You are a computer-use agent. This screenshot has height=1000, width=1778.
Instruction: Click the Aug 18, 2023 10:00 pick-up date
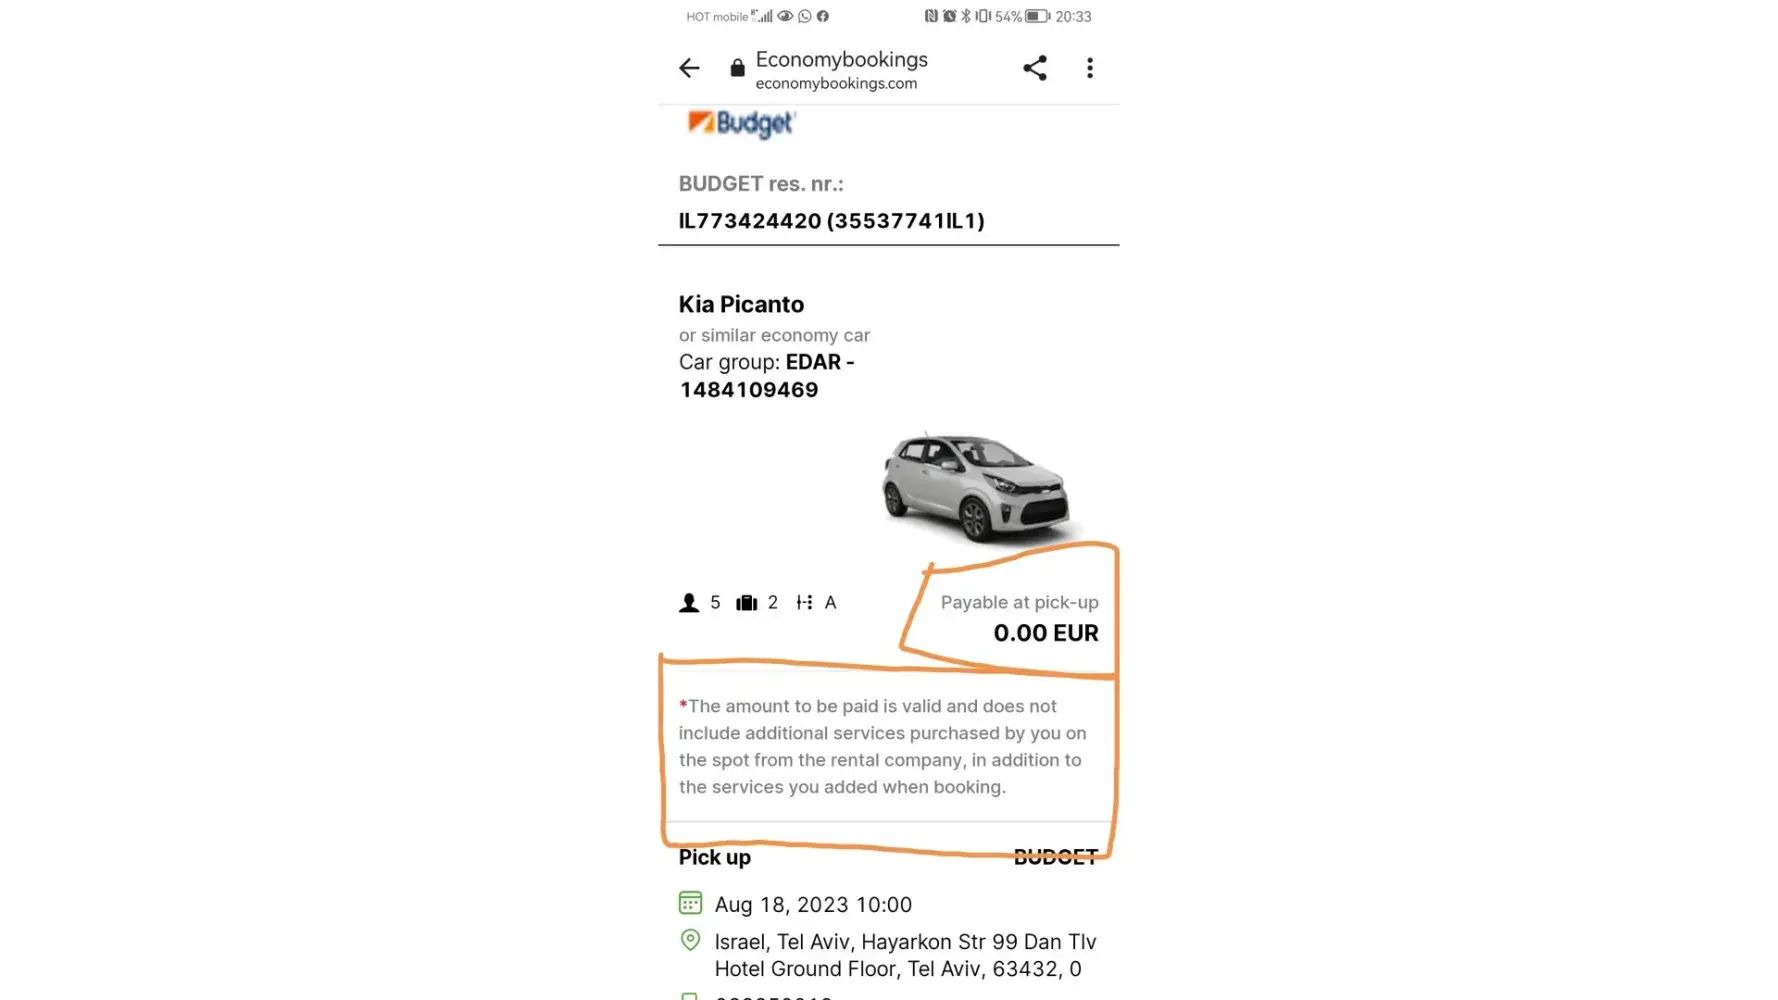[x=813, y=905]
